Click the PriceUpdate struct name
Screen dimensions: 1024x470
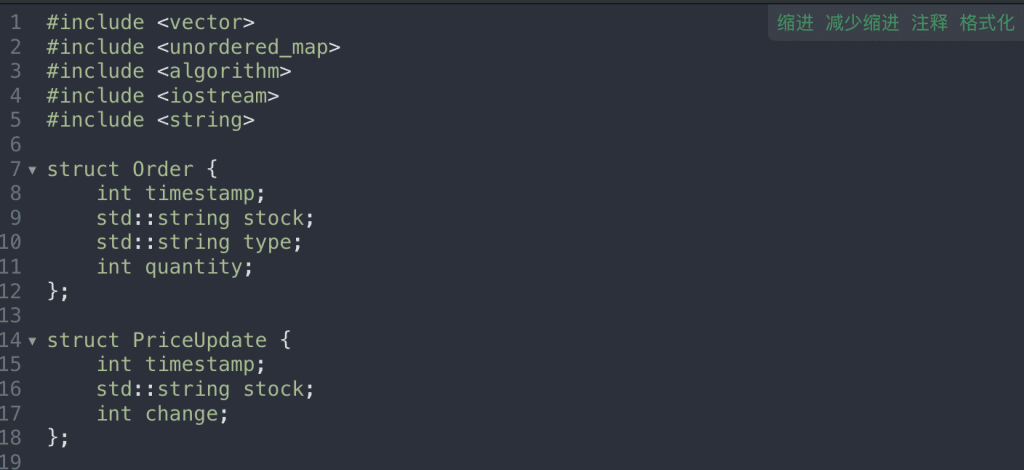coord(200,340)
